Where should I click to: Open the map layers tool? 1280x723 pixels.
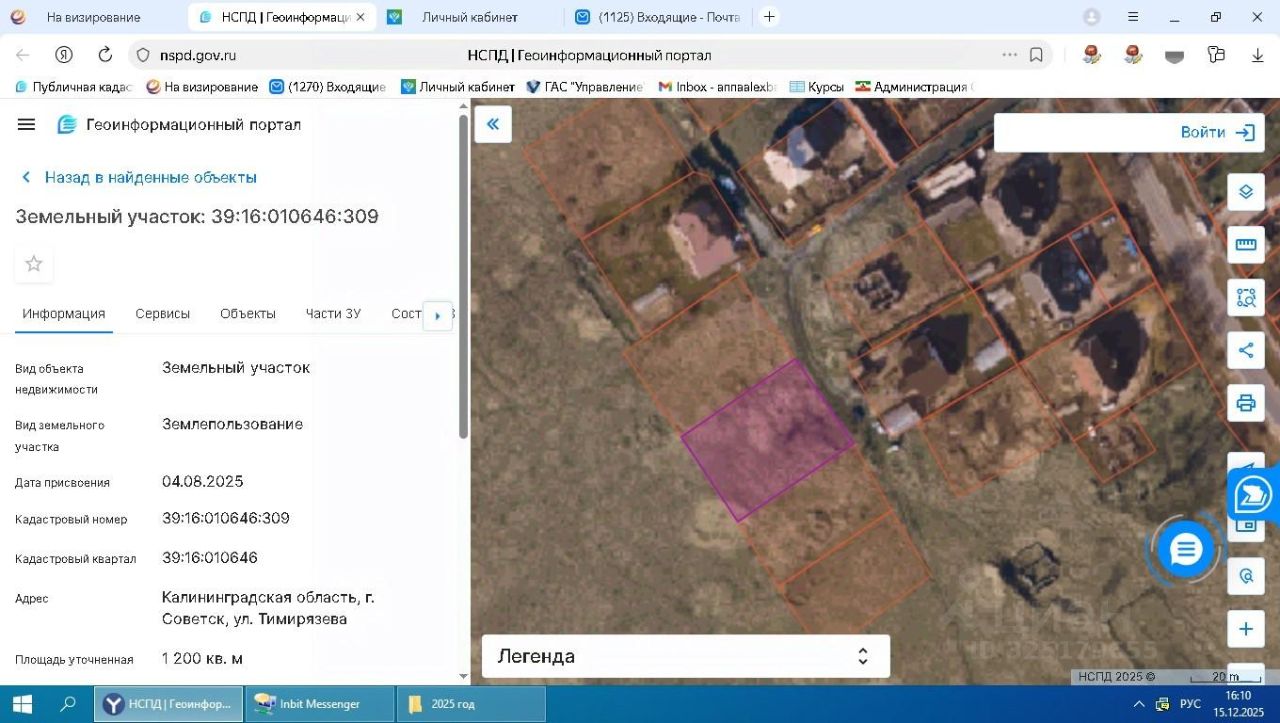point(1246,192)
